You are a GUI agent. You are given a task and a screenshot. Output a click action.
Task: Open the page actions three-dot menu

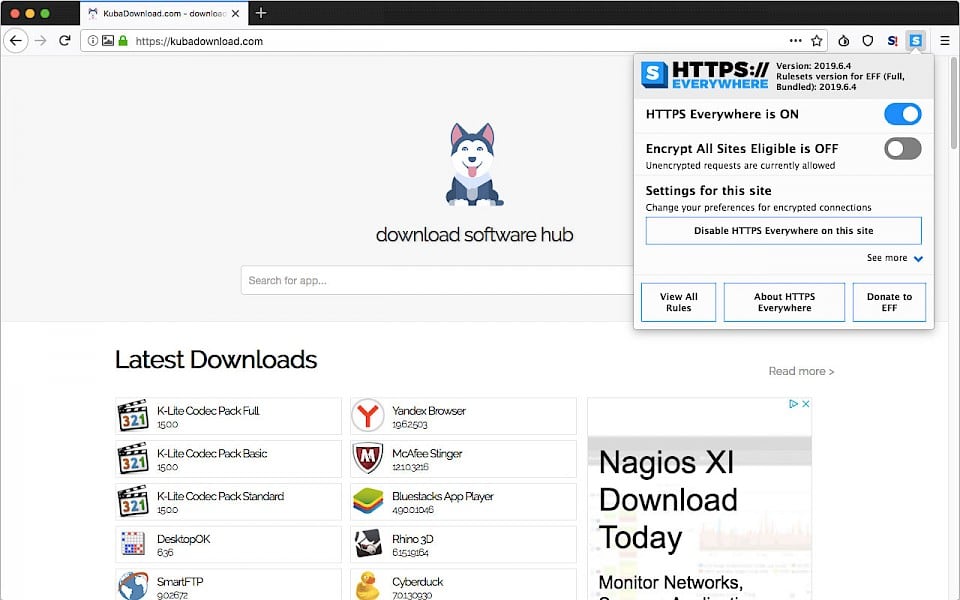(x=795, y=40)
